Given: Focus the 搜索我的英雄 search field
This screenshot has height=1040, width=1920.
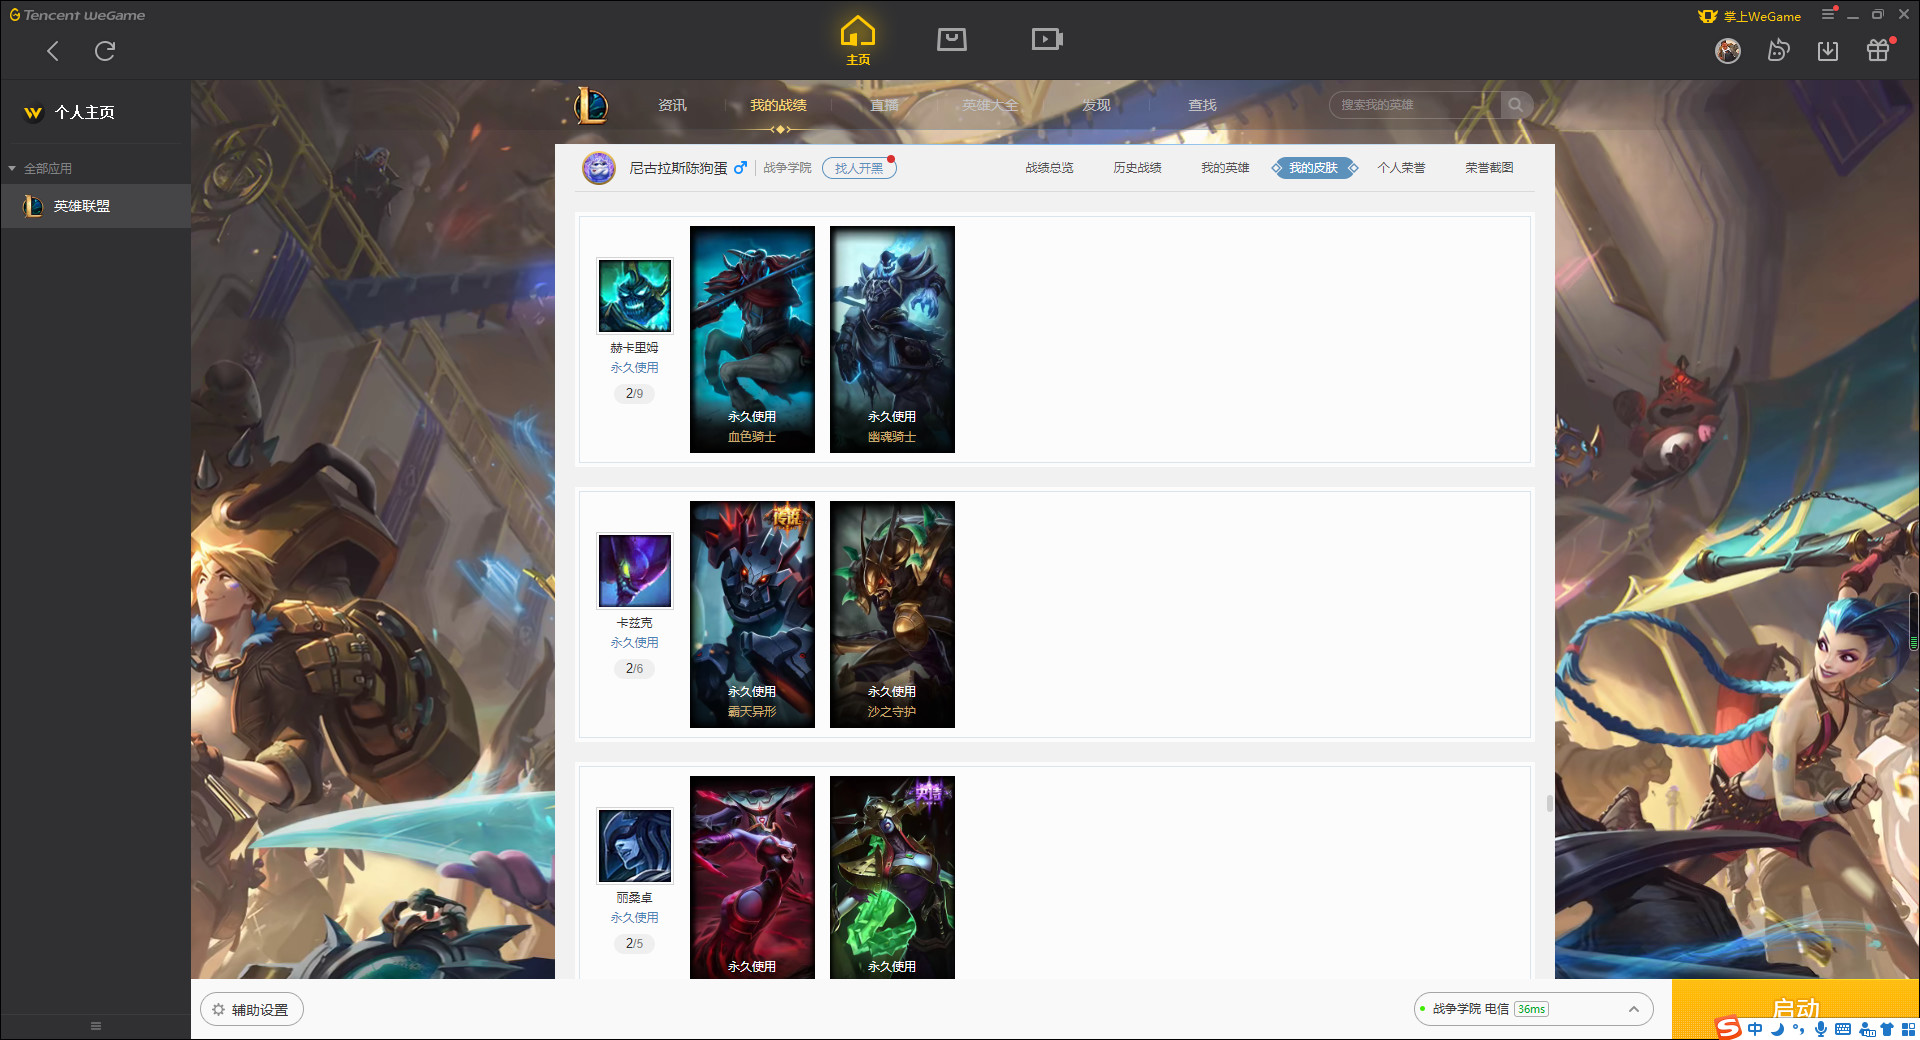Looking at the screenshot, I should click(1415, 105).
